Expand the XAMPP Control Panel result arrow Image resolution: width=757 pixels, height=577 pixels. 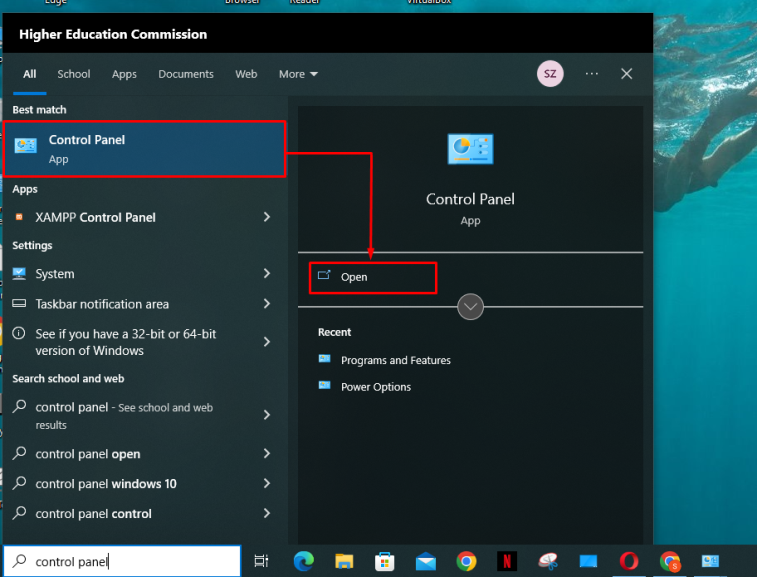[x=267, y=217]
